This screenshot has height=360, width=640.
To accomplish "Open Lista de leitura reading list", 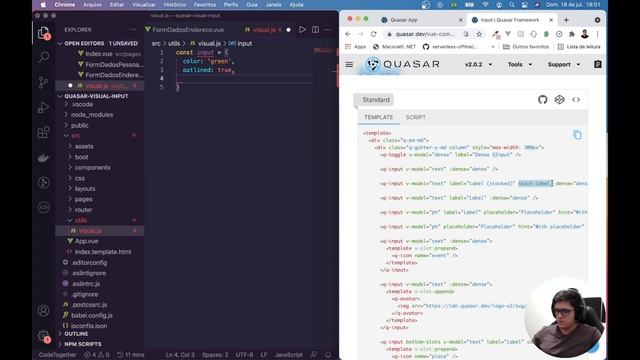I will [x=579, y=47].
